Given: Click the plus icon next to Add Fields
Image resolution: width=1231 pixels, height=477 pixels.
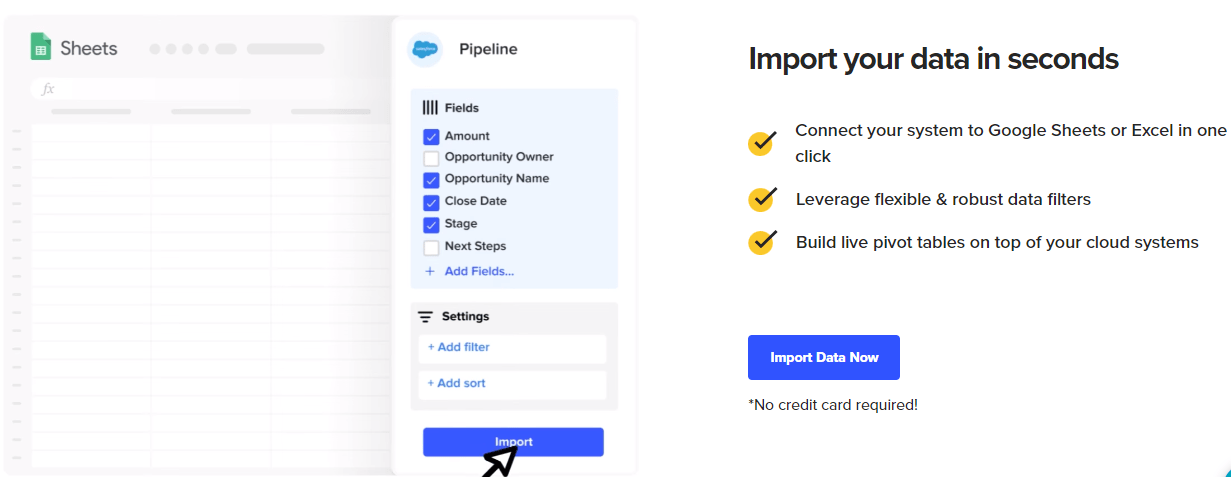Looking at the screenshot, I should click(x=430, y=271).
